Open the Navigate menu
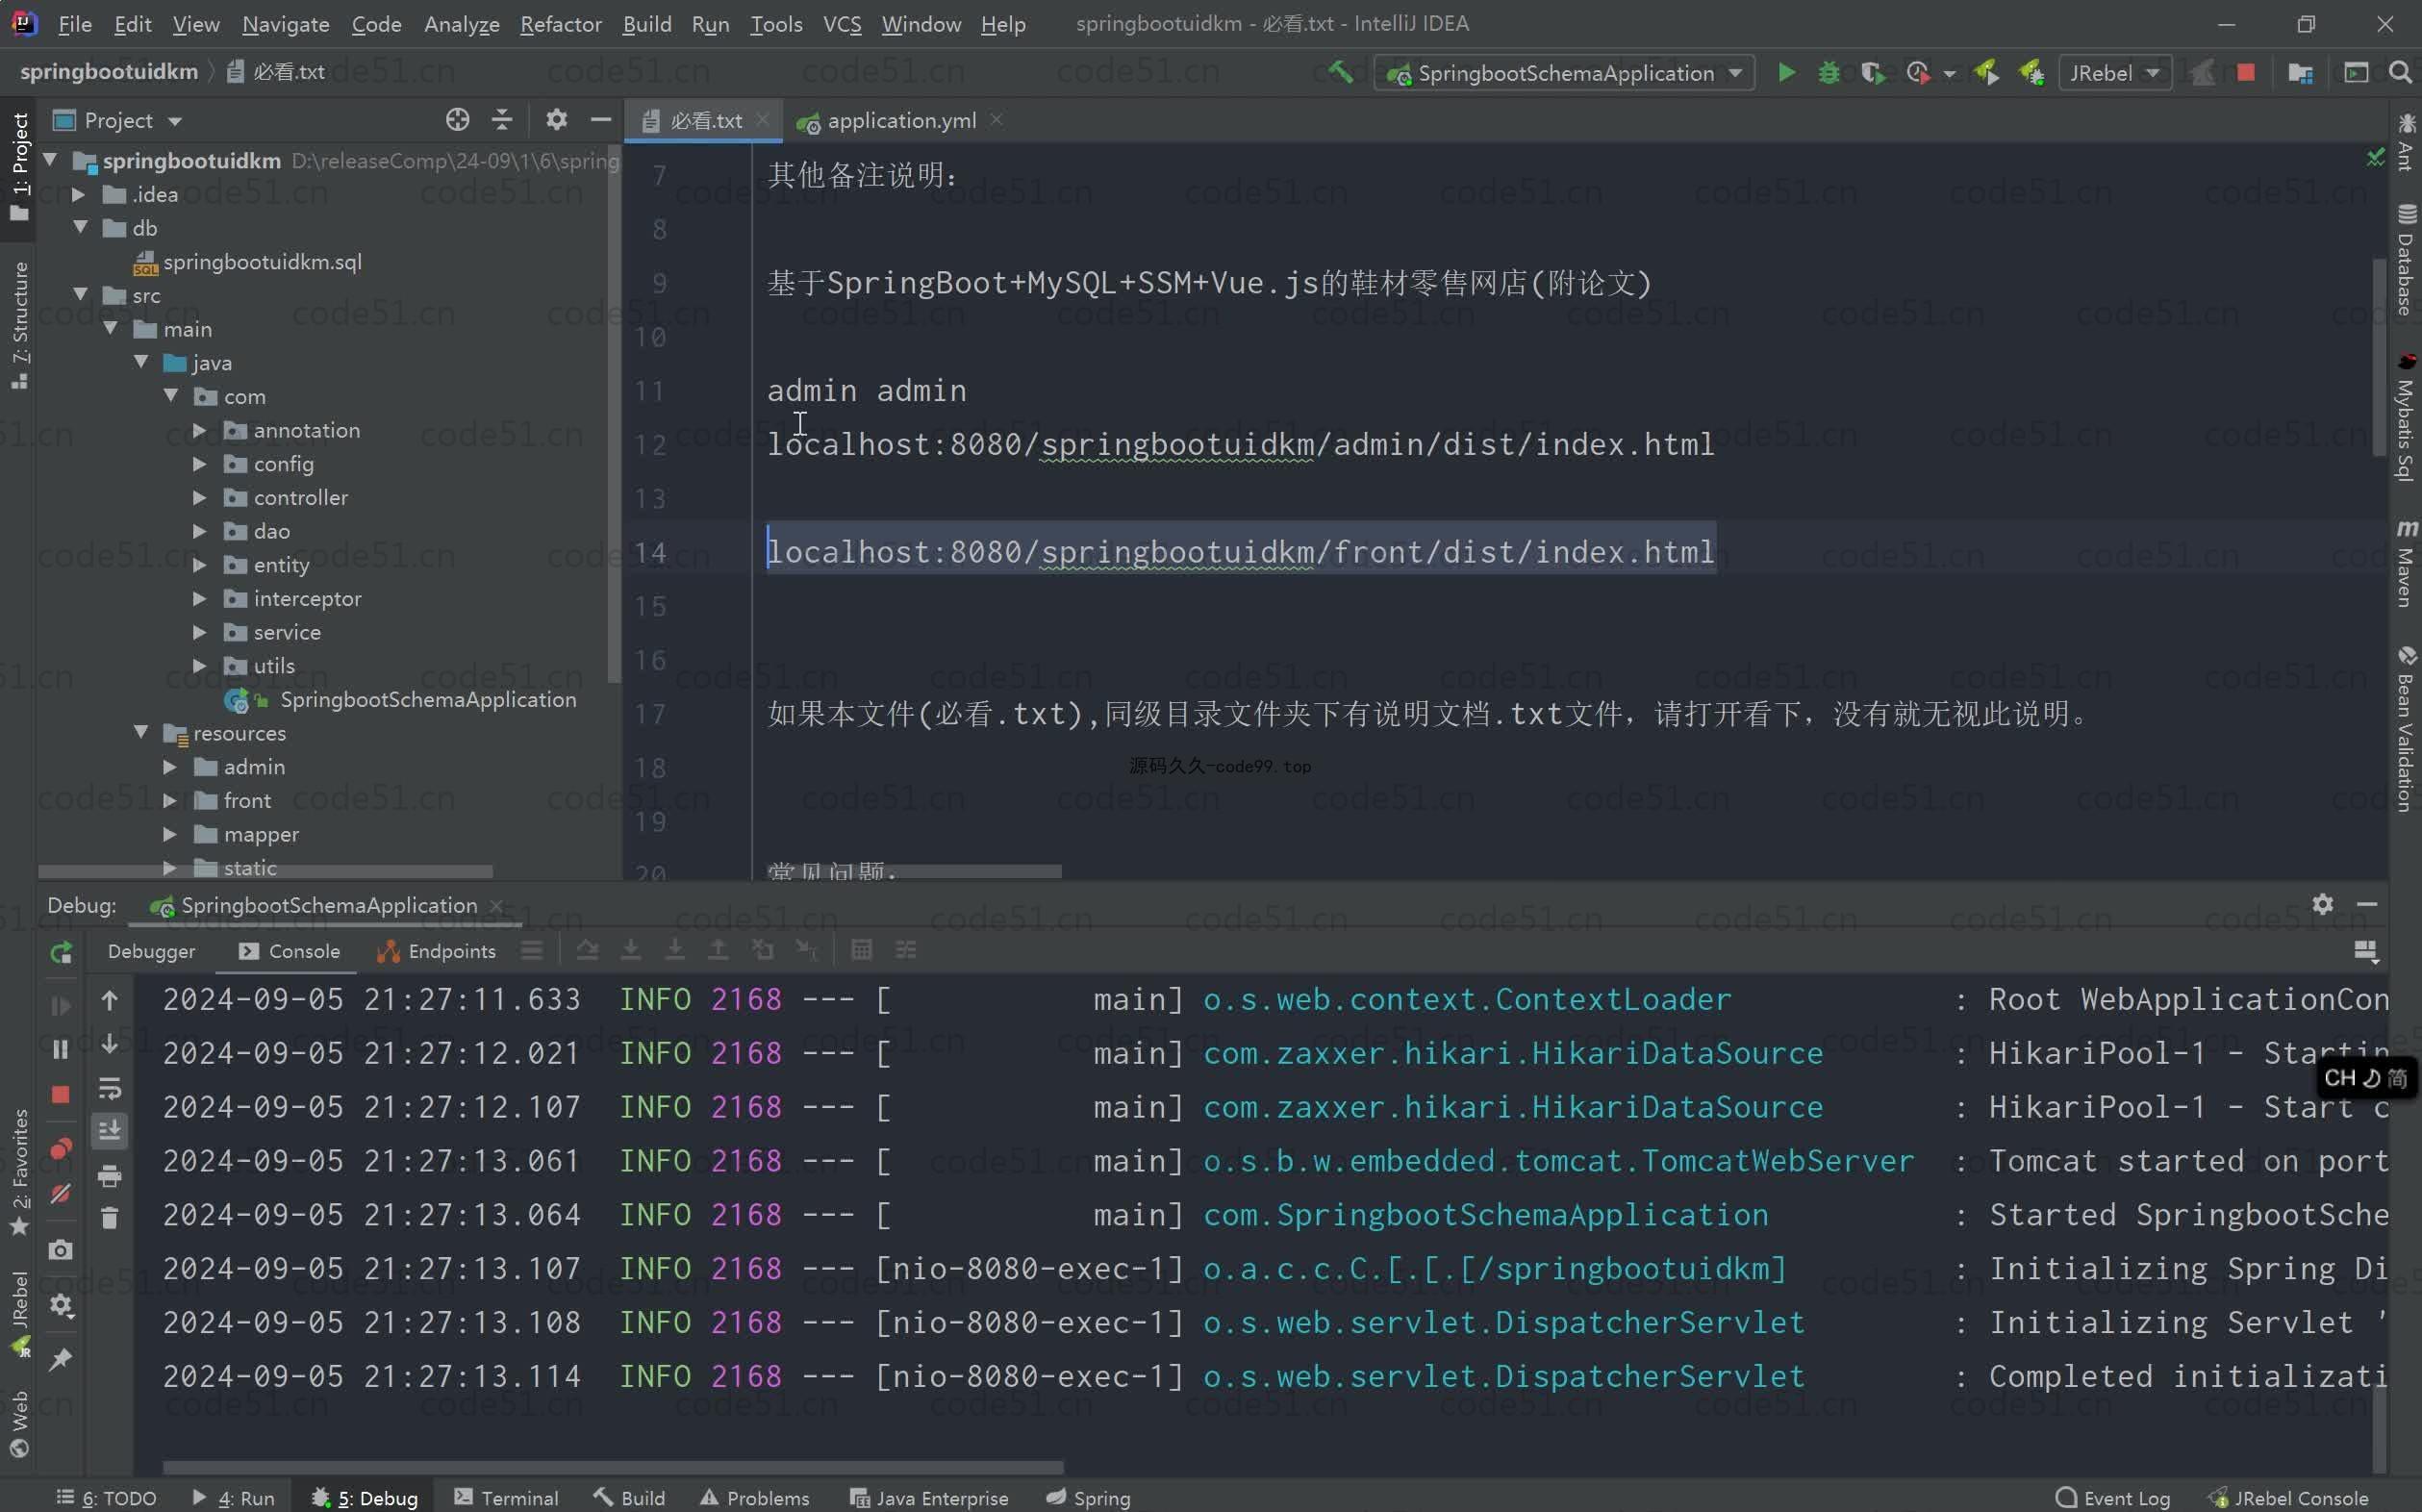The image size is (2422, 1512). (285, 23)
